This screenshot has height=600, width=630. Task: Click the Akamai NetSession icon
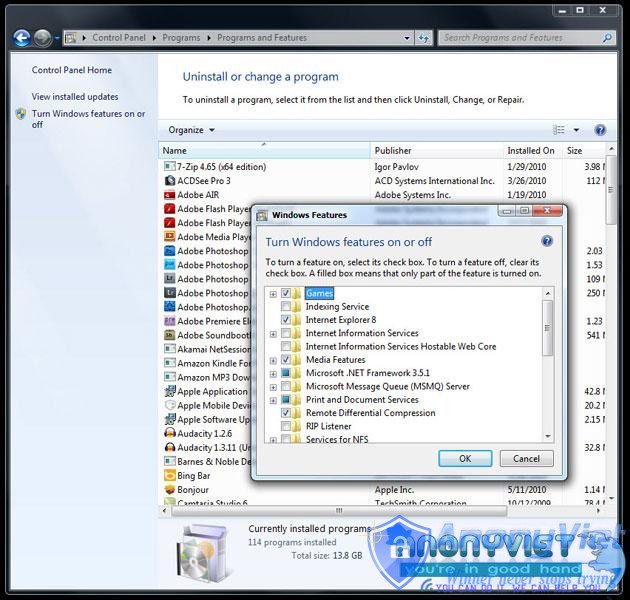pos(170,349)
